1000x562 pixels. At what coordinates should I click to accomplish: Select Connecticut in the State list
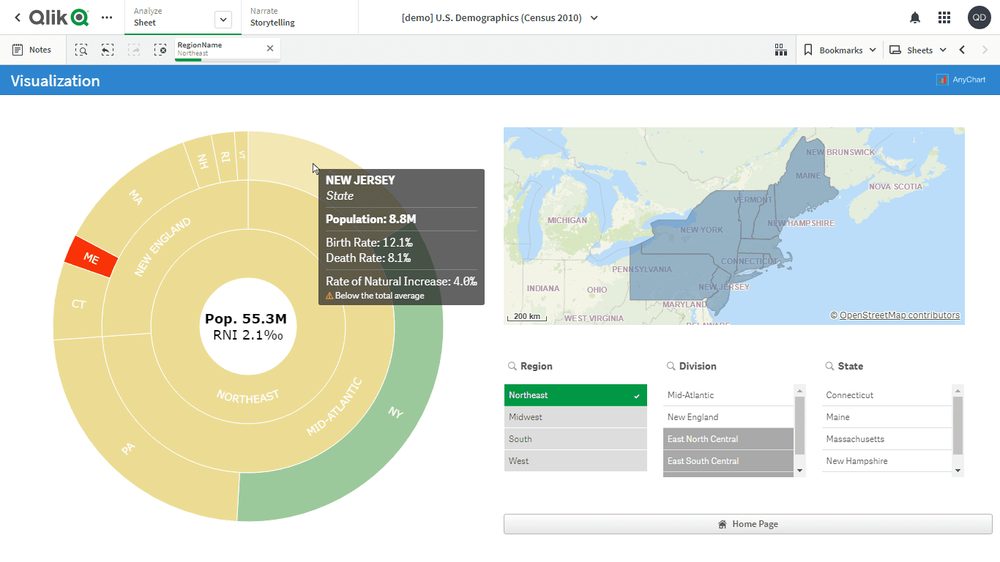(886, 395)
